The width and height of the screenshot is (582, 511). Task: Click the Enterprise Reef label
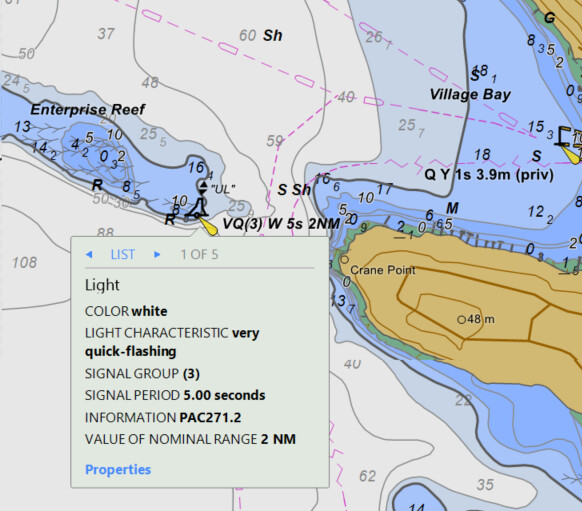click(88, 109)
